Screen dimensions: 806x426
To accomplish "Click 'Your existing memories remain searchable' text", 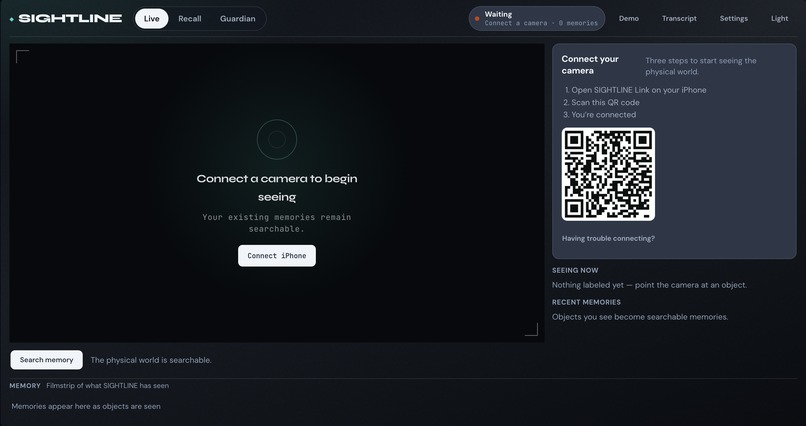I will tap(277, 223).
